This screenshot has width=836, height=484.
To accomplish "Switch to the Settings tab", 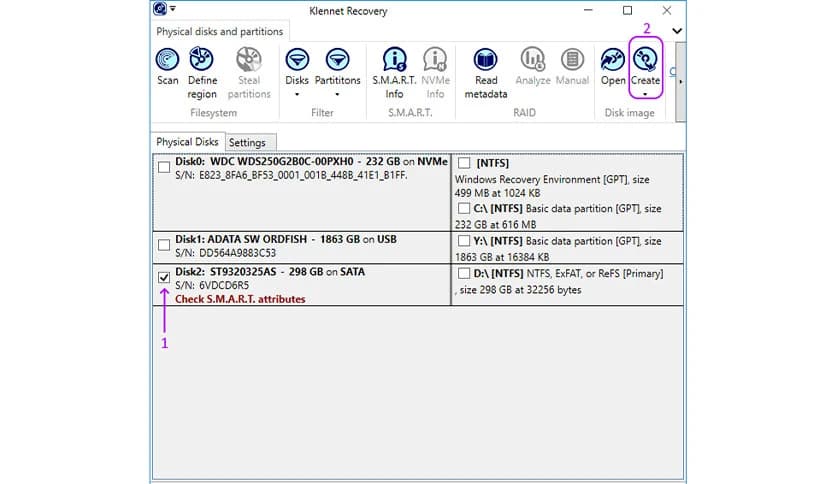I will [x=247, y=142].
